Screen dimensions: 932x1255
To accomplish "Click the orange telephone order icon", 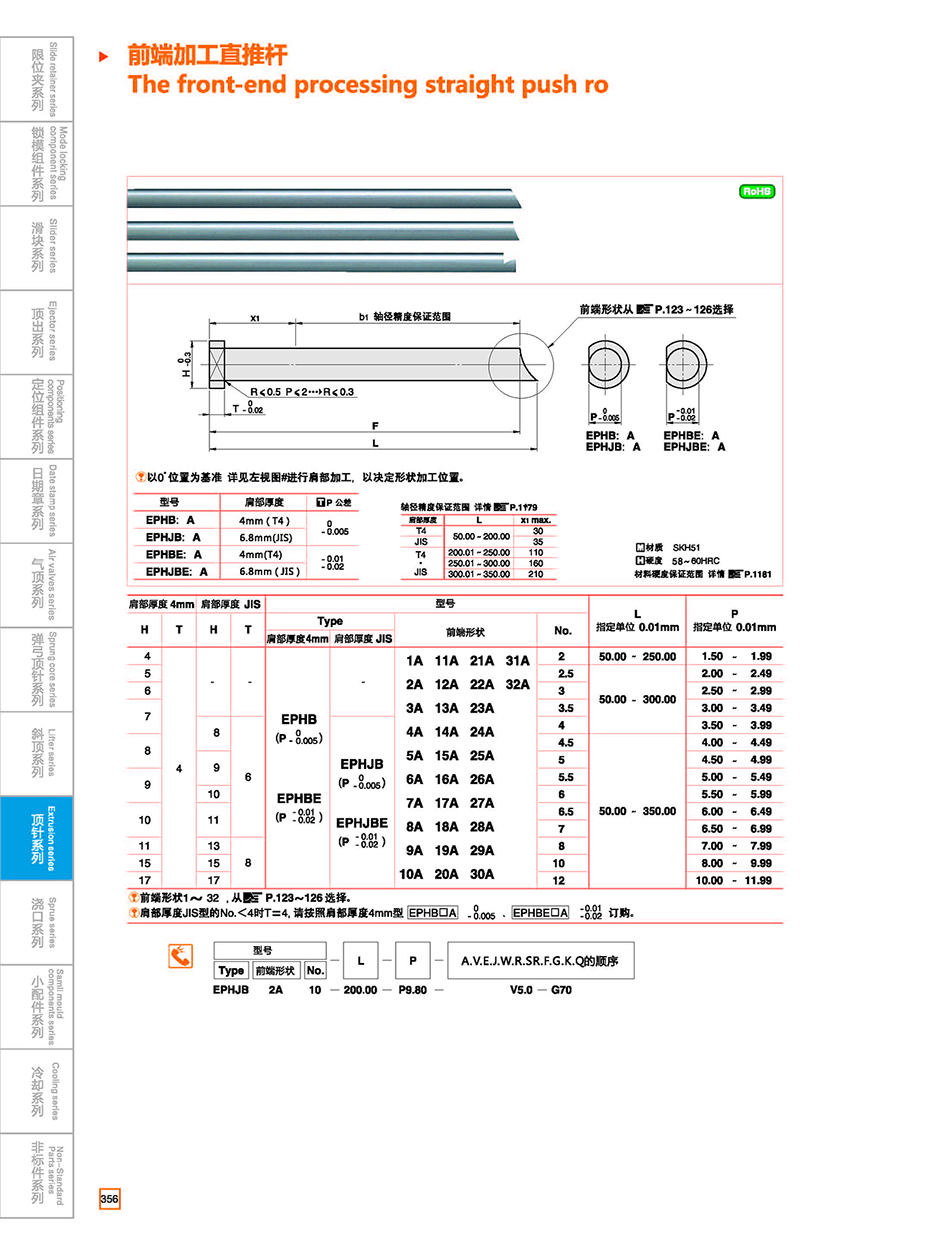I will tap(180, 958).
